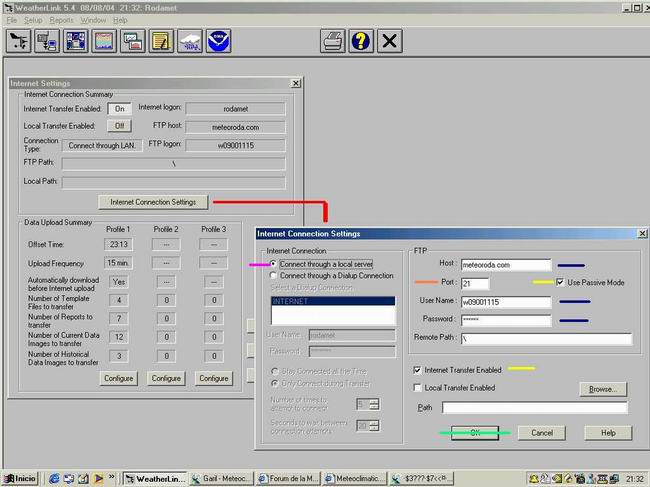
Task: Open the Setup menu
Action: coord(33,20)
